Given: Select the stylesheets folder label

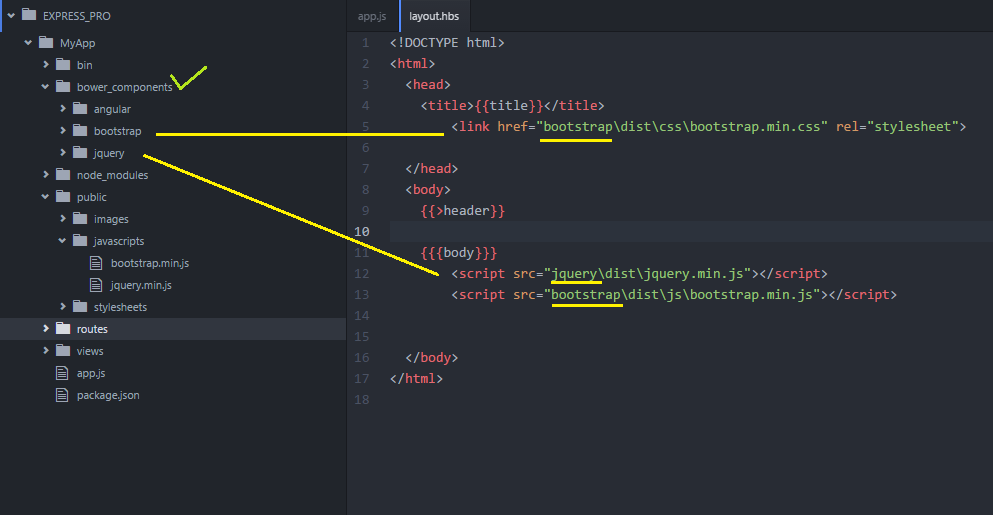Looking at the screenshot, I should coord(120,307).
